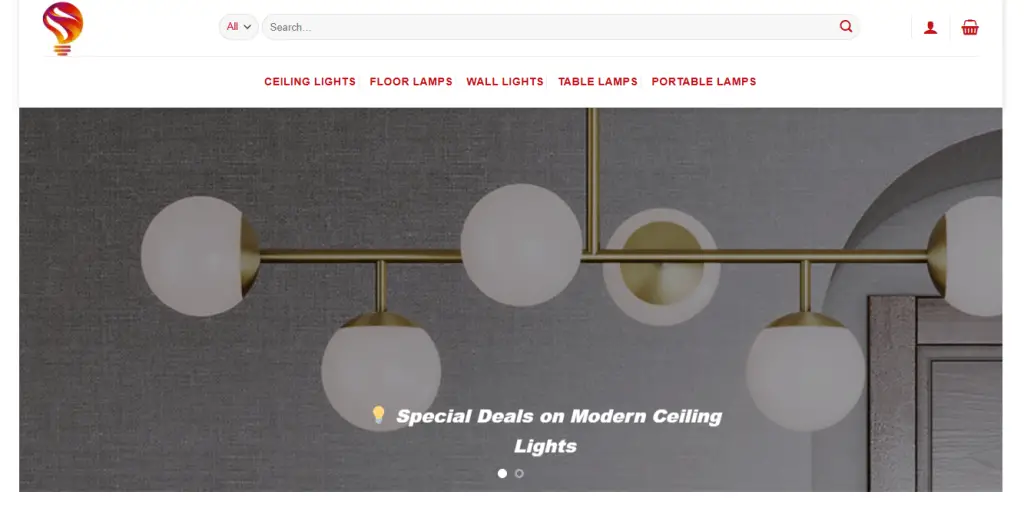1024x515 pixels.
Task: Open the Floor Lamps menu
Action: 411,82
